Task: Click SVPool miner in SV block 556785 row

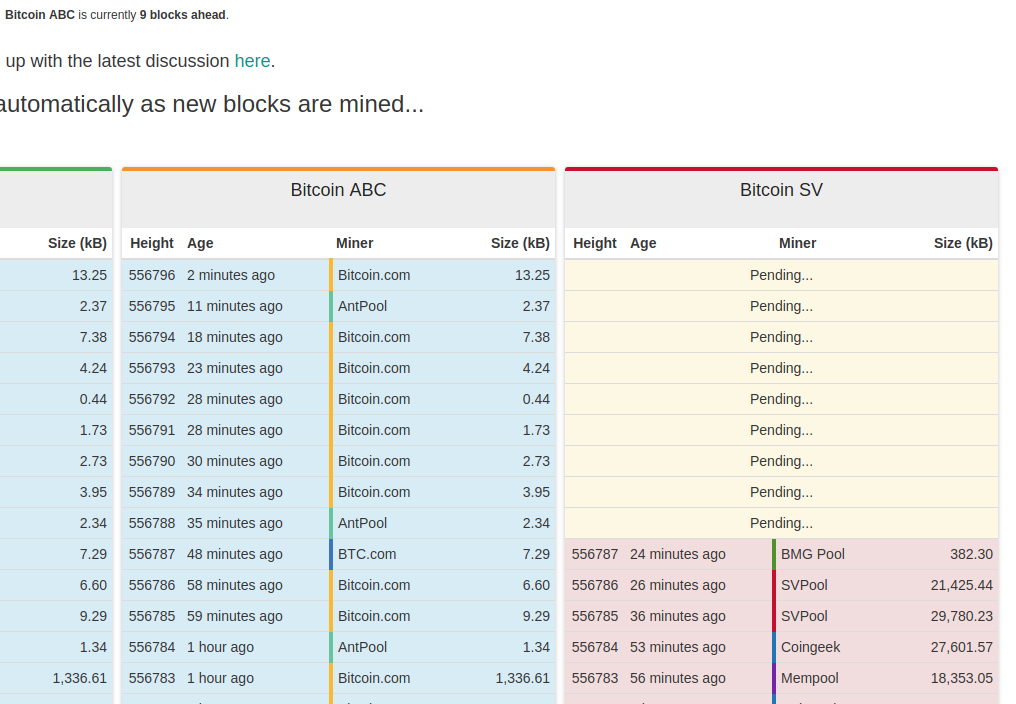Action: pos(804,616)
